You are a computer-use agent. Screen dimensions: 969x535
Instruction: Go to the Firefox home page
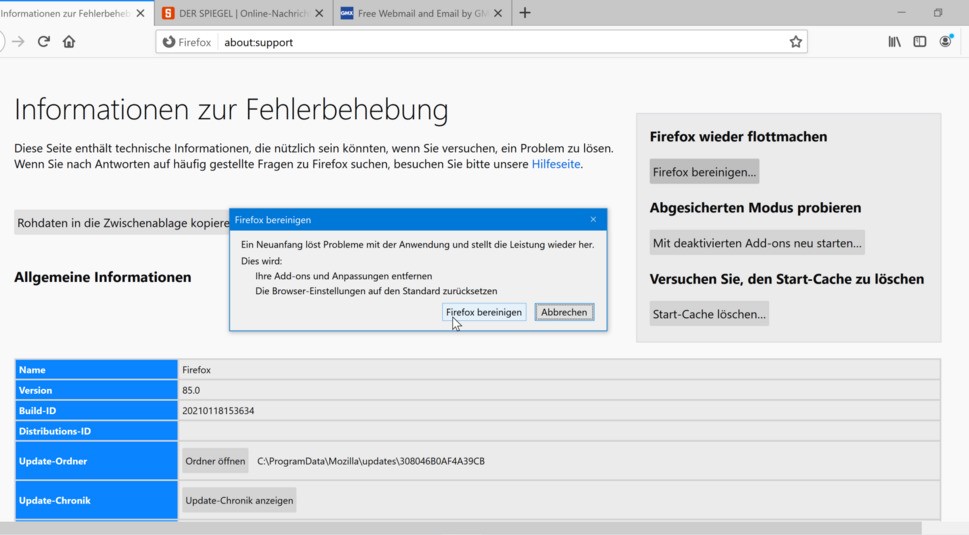click(x=69, y=42)
